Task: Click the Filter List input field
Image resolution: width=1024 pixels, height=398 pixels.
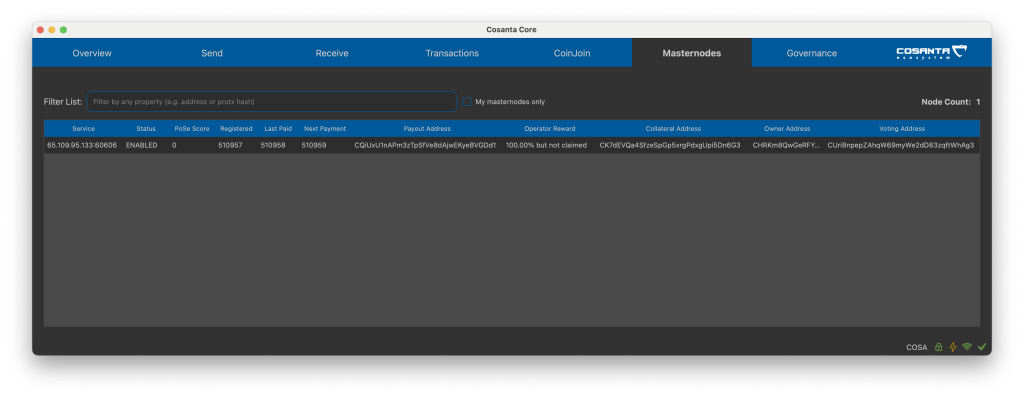Action: coord(272,102)
